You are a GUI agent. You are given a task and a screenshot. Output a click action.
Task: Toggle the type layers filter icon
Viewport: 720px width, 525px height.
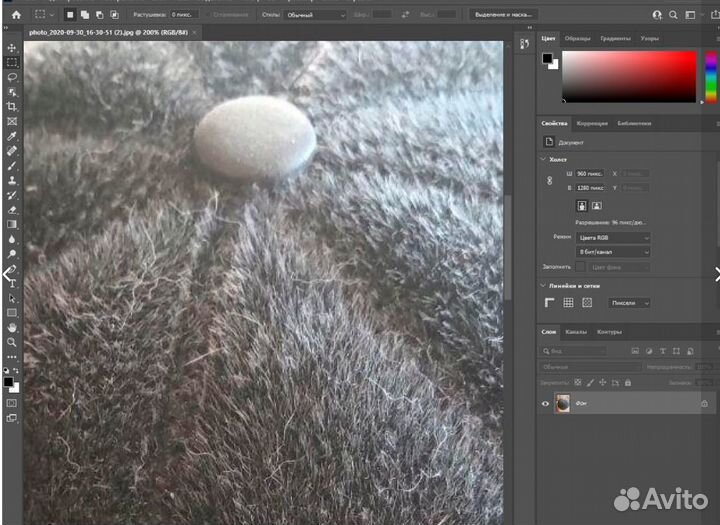click(x=663, y=351)
